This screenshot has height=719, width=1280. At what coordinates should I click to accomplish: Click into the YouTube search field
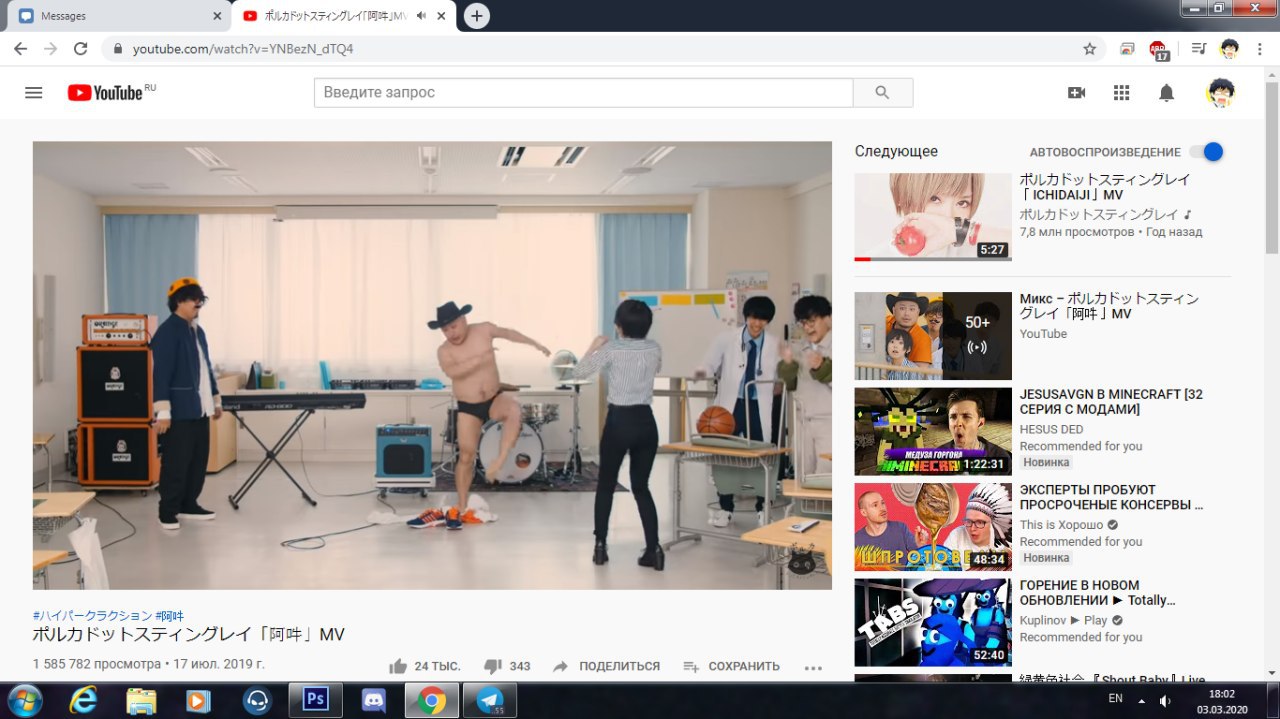point(584,92)
